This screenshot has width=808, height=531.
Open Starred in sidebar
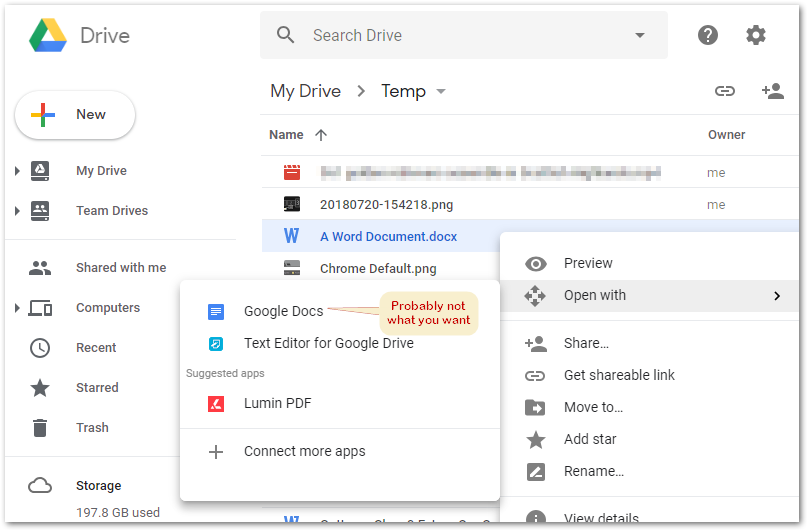(x=97, y=388)
